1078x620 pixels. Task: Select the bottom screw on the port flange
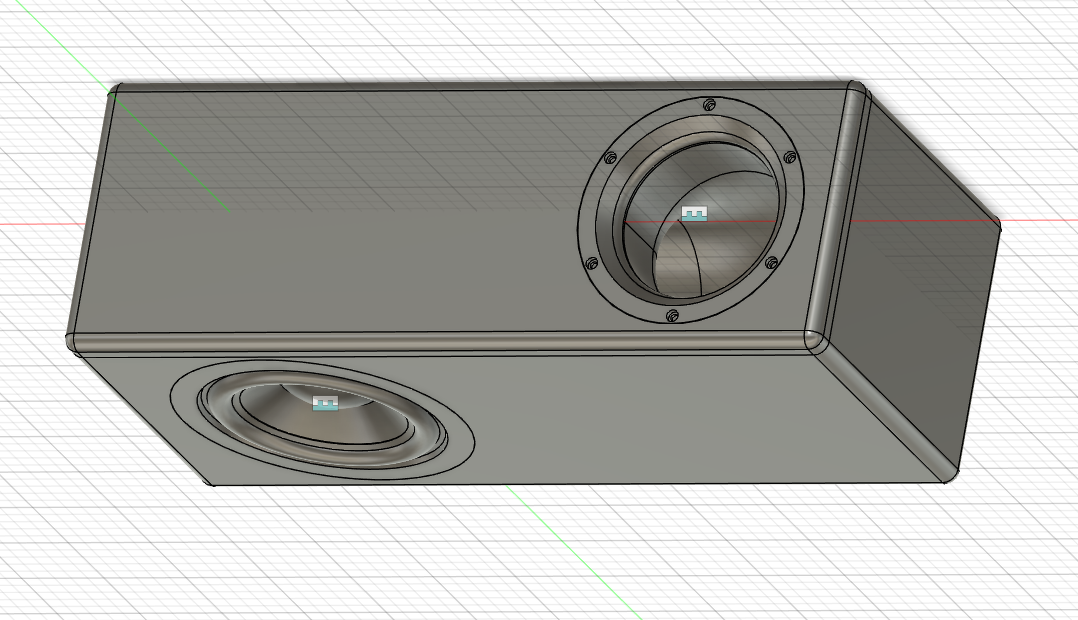pos(672,315)
